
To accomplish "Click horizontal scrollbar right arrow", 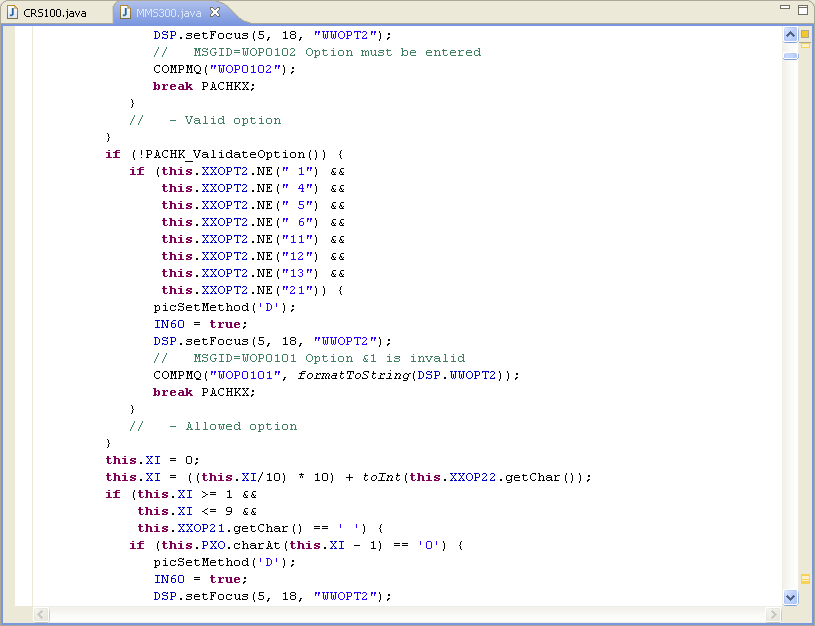I will 773,613.
